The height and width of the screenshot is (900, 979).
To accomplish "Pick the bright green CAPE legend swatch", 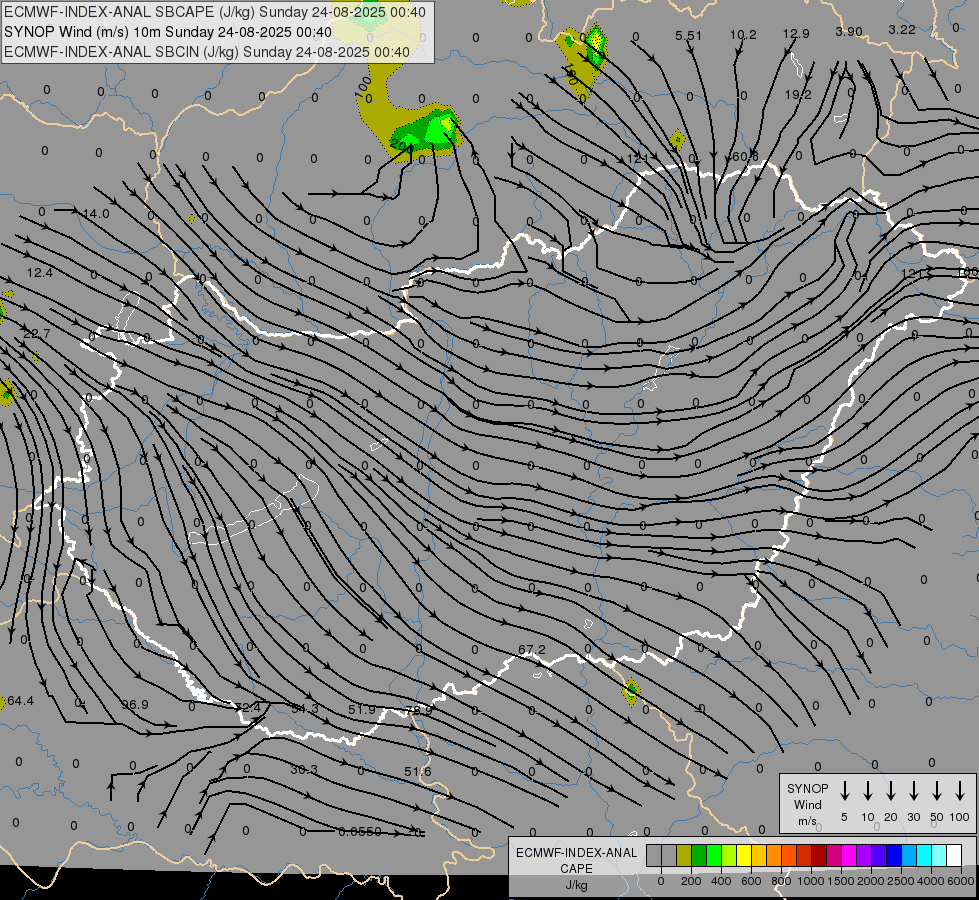I will pyautogui.click(x=714, y=856).
